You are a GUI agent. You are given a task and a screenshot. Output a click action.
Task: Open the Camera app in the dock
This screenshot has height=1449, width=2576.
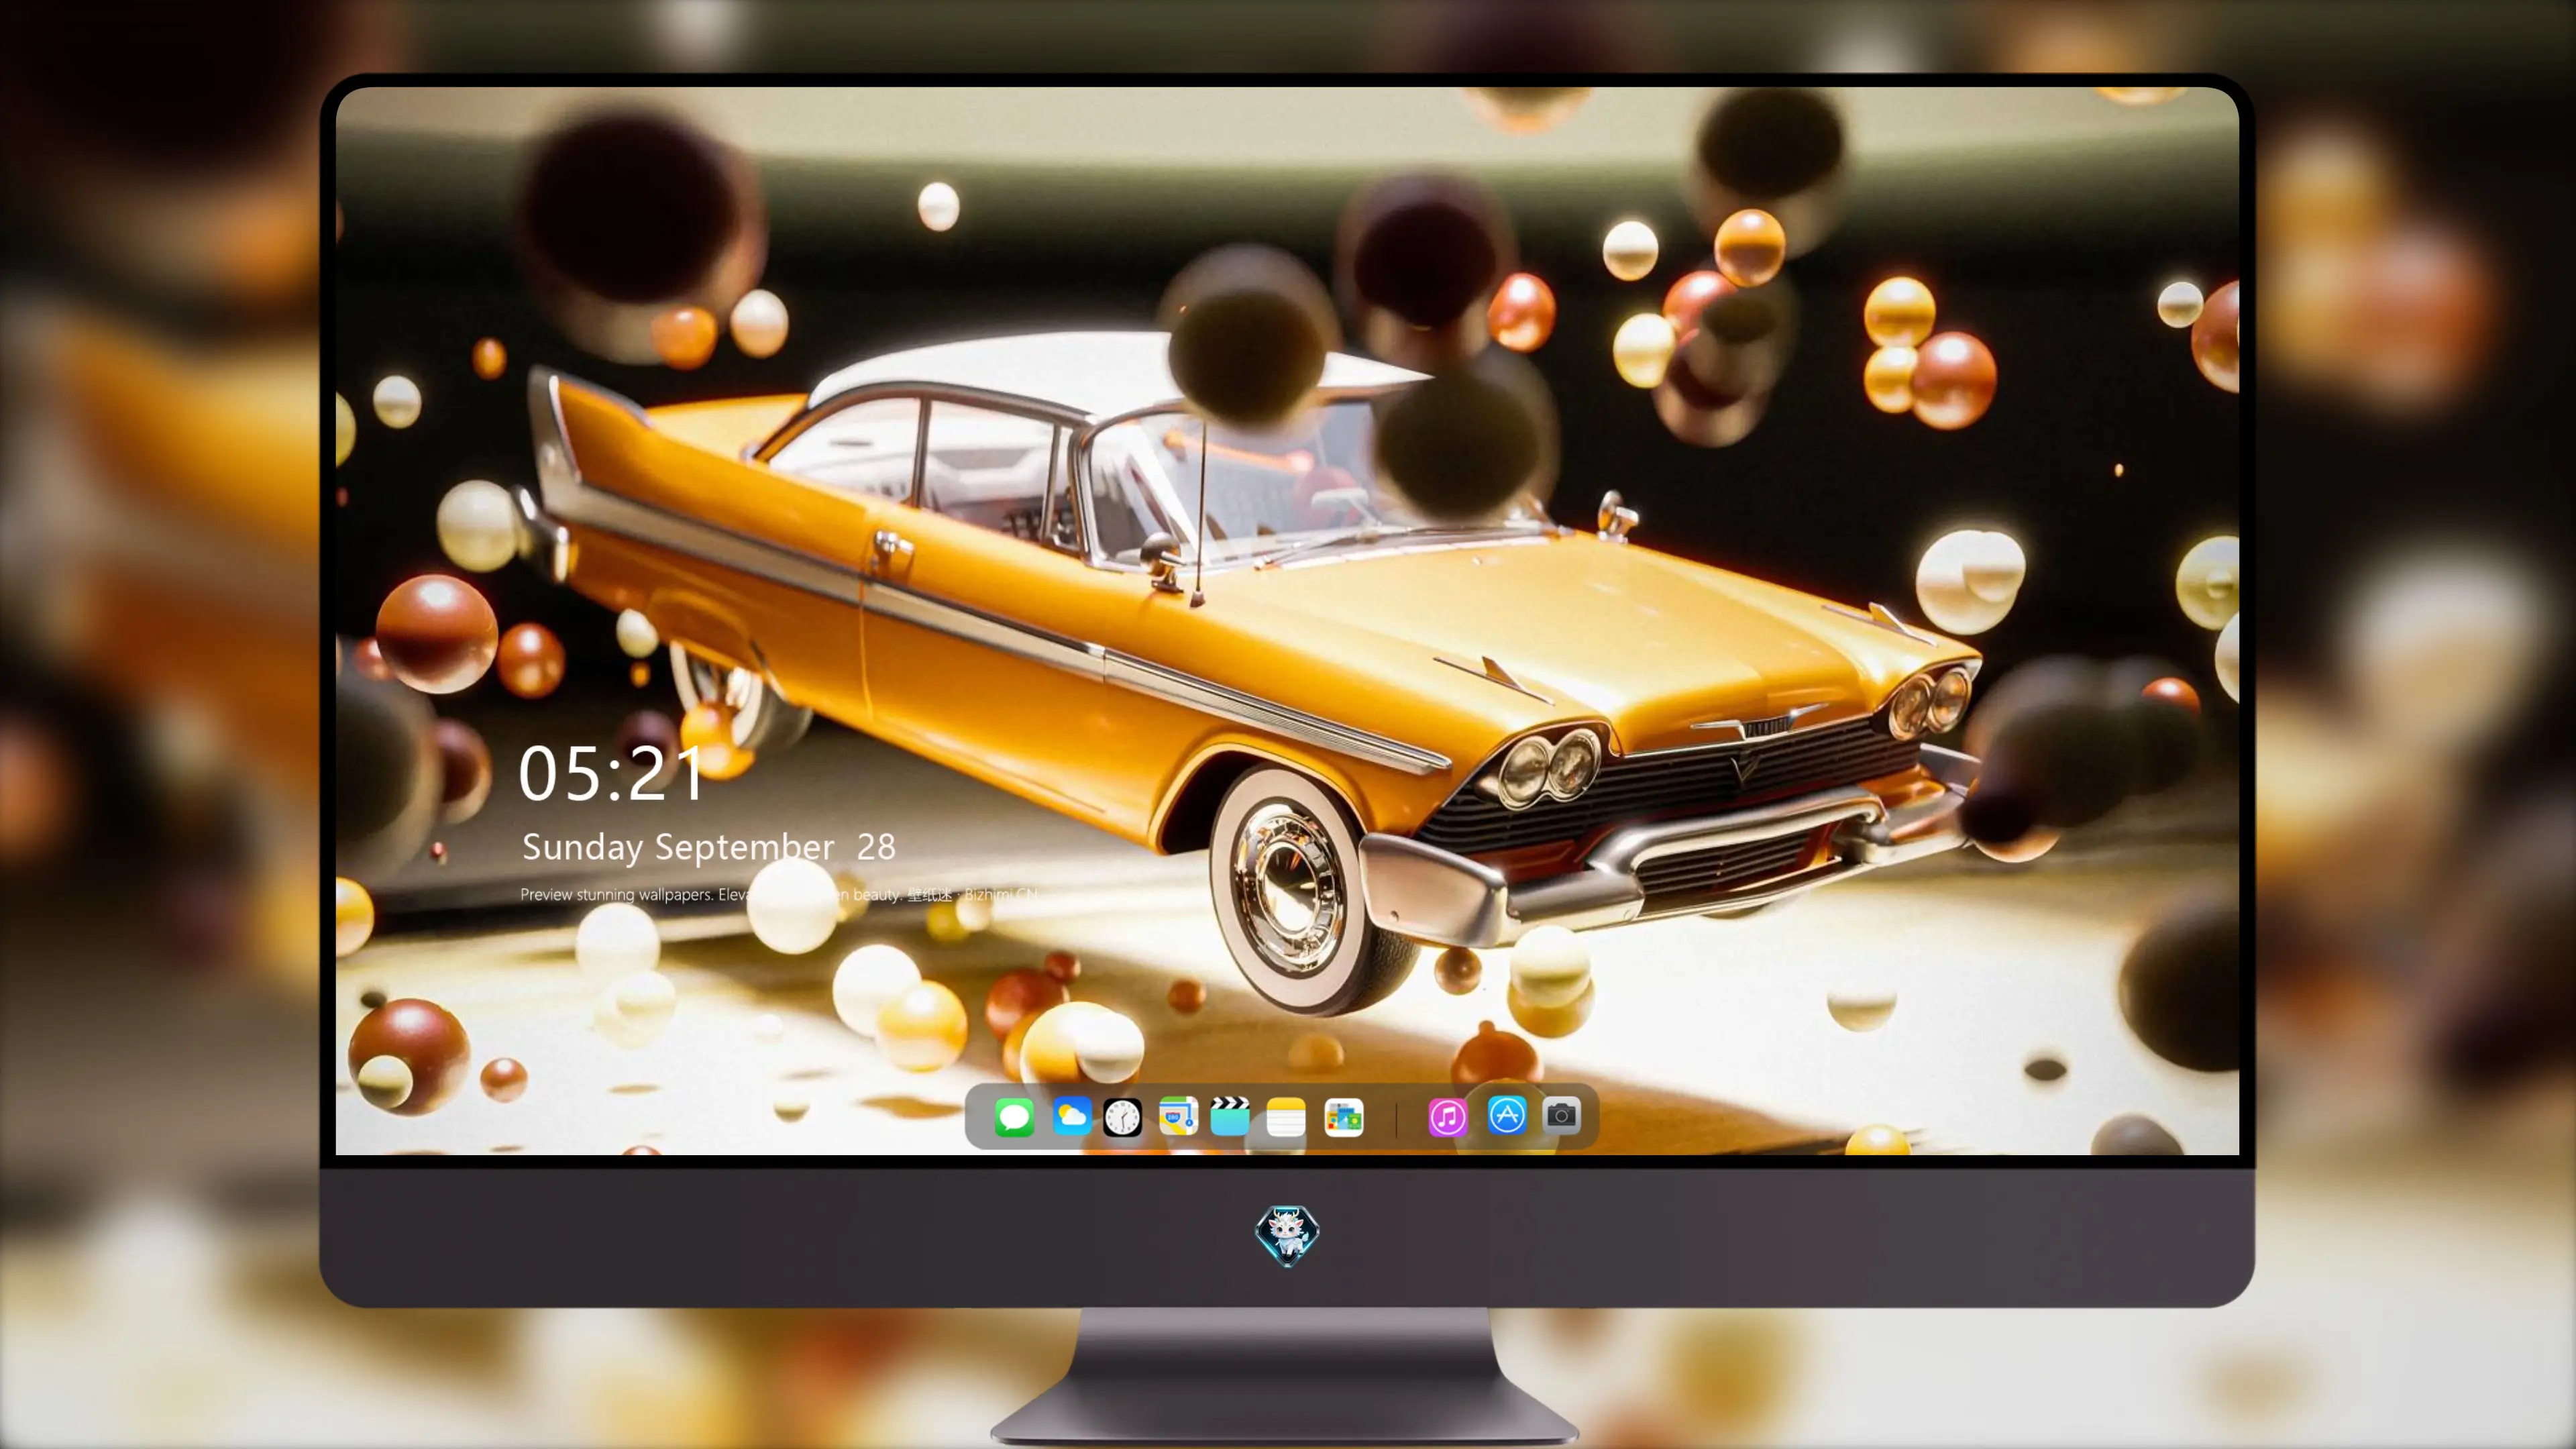point(1561,1116)
